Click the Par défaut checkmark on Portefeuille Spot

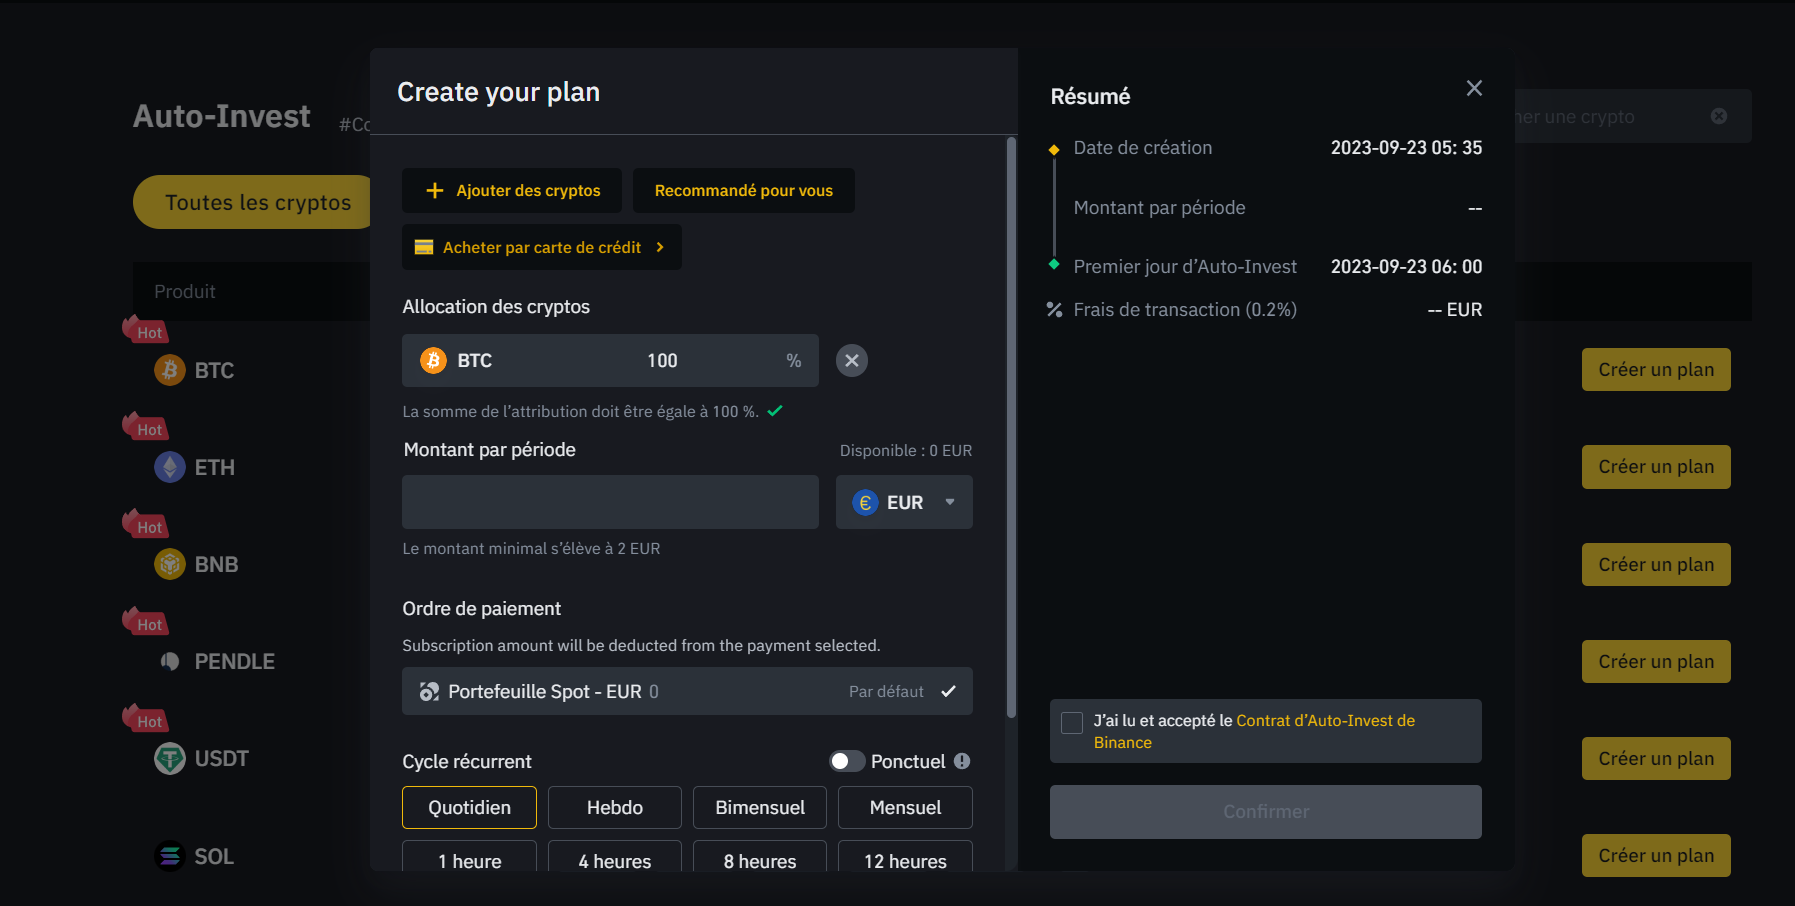pos(948,690)
